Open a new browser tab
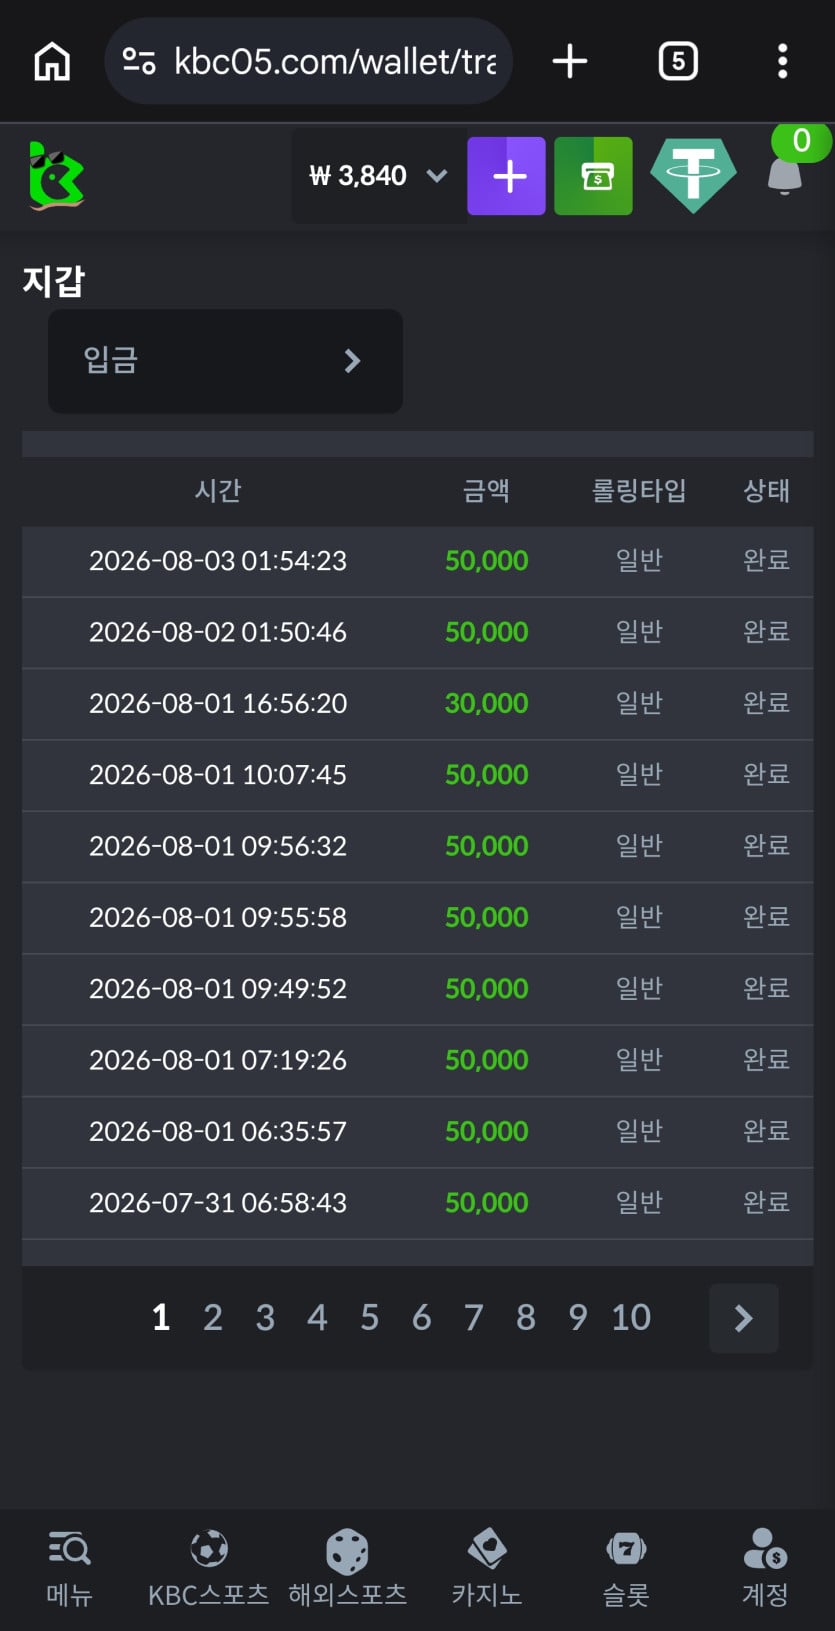 [x=570, y=61]
